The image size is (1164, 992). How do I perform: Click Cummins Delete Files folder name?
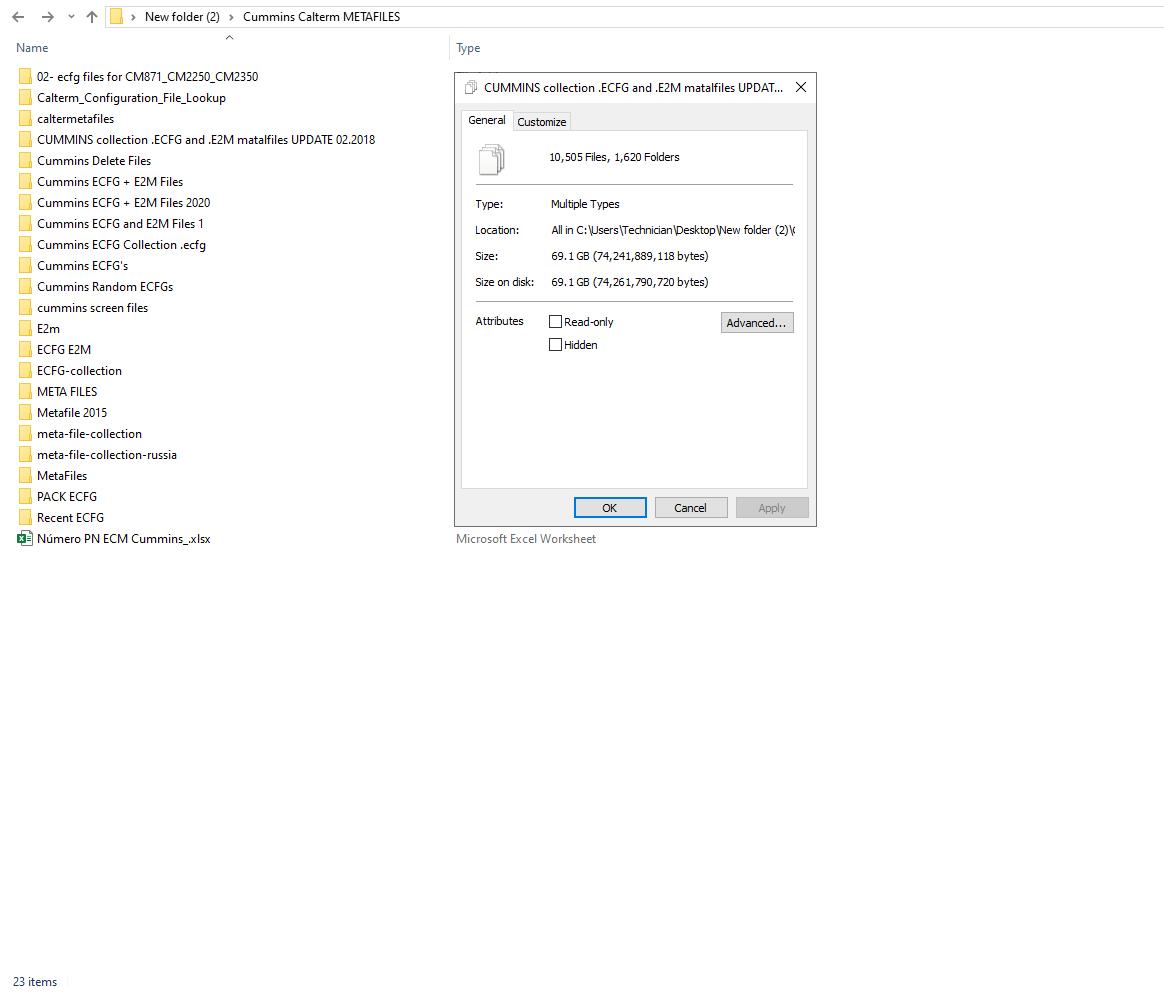(x=94, y=160)
